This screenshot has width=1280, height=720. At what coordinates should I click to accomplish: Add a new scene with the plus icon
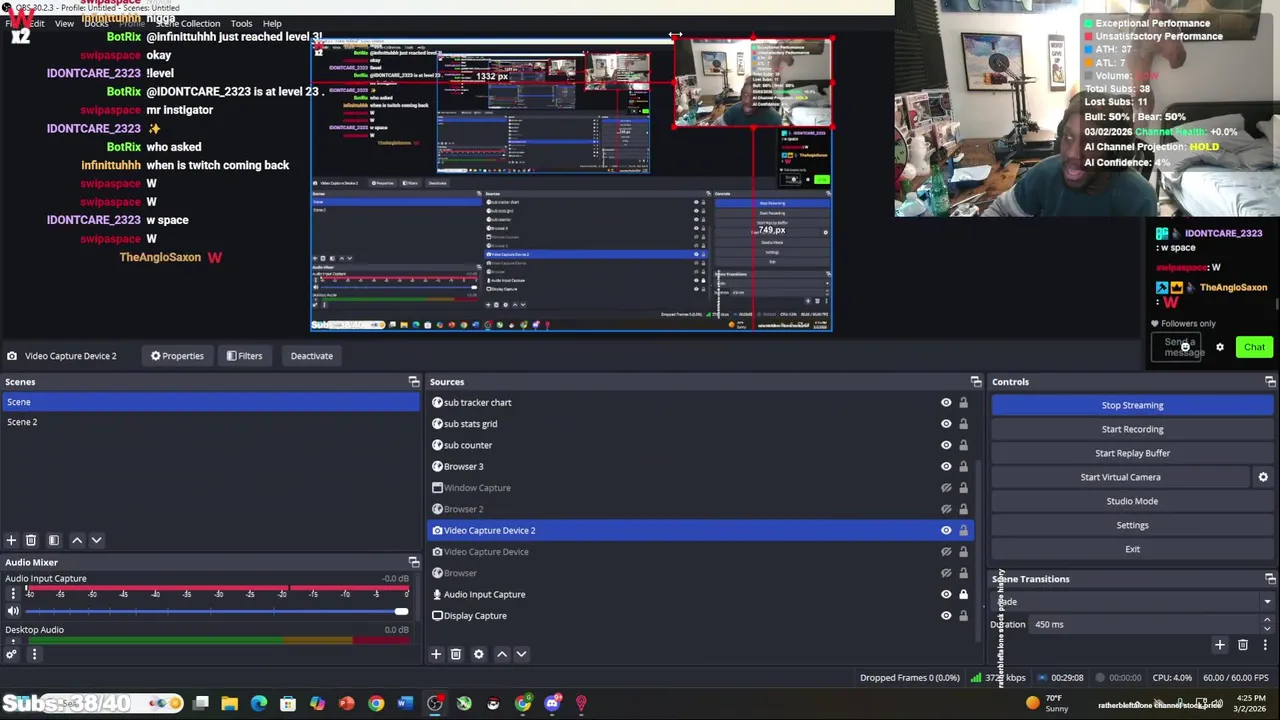coord(11,540)
